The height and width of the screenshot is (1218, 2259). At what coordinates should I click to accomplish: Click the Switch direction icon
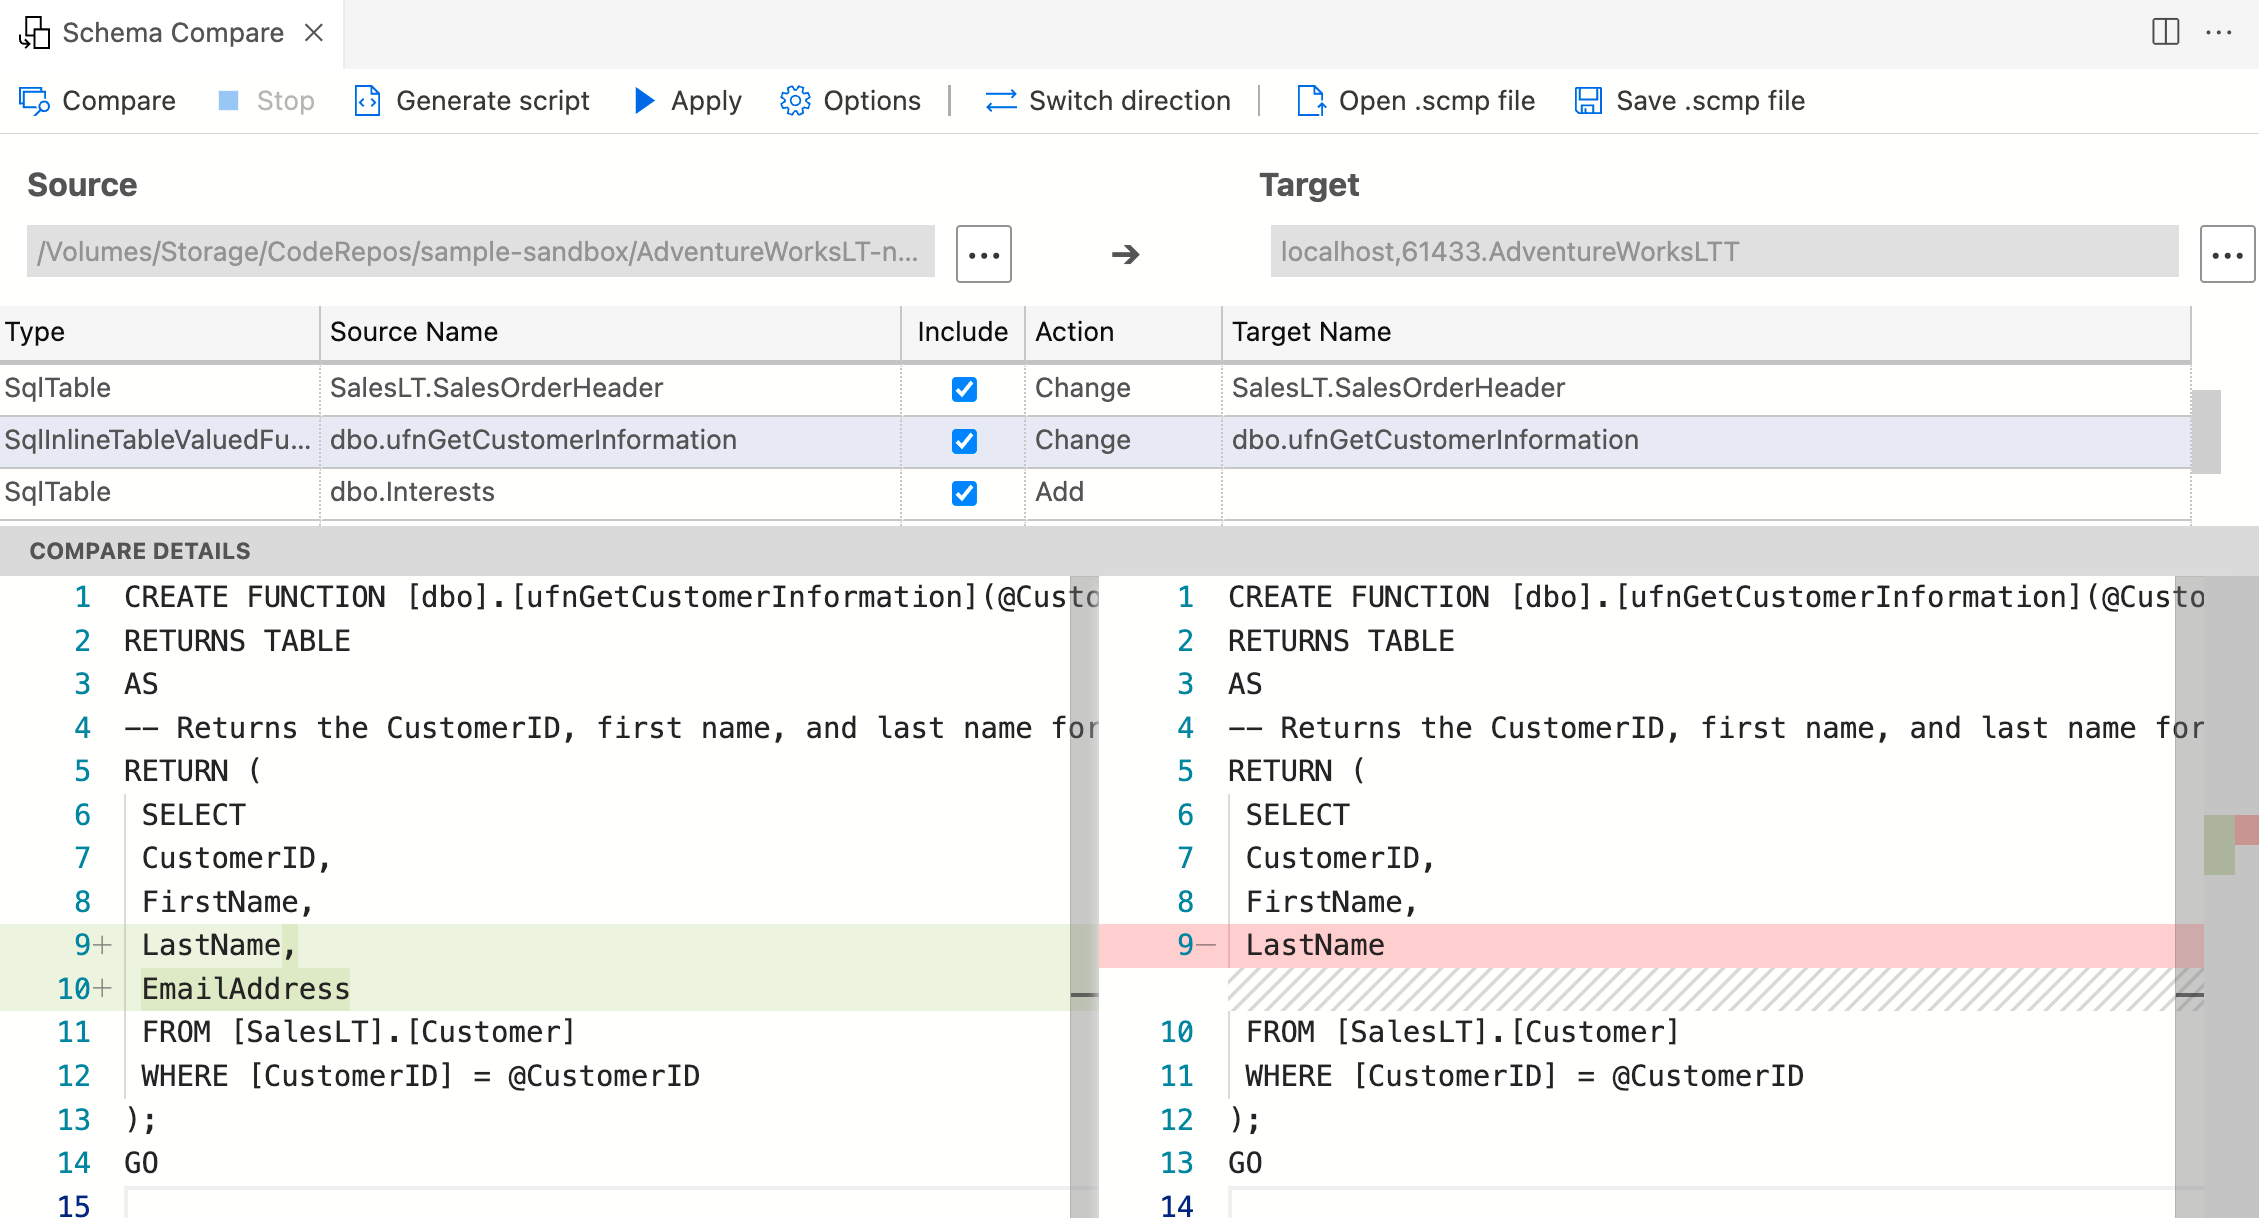click(x=998, y=100)
